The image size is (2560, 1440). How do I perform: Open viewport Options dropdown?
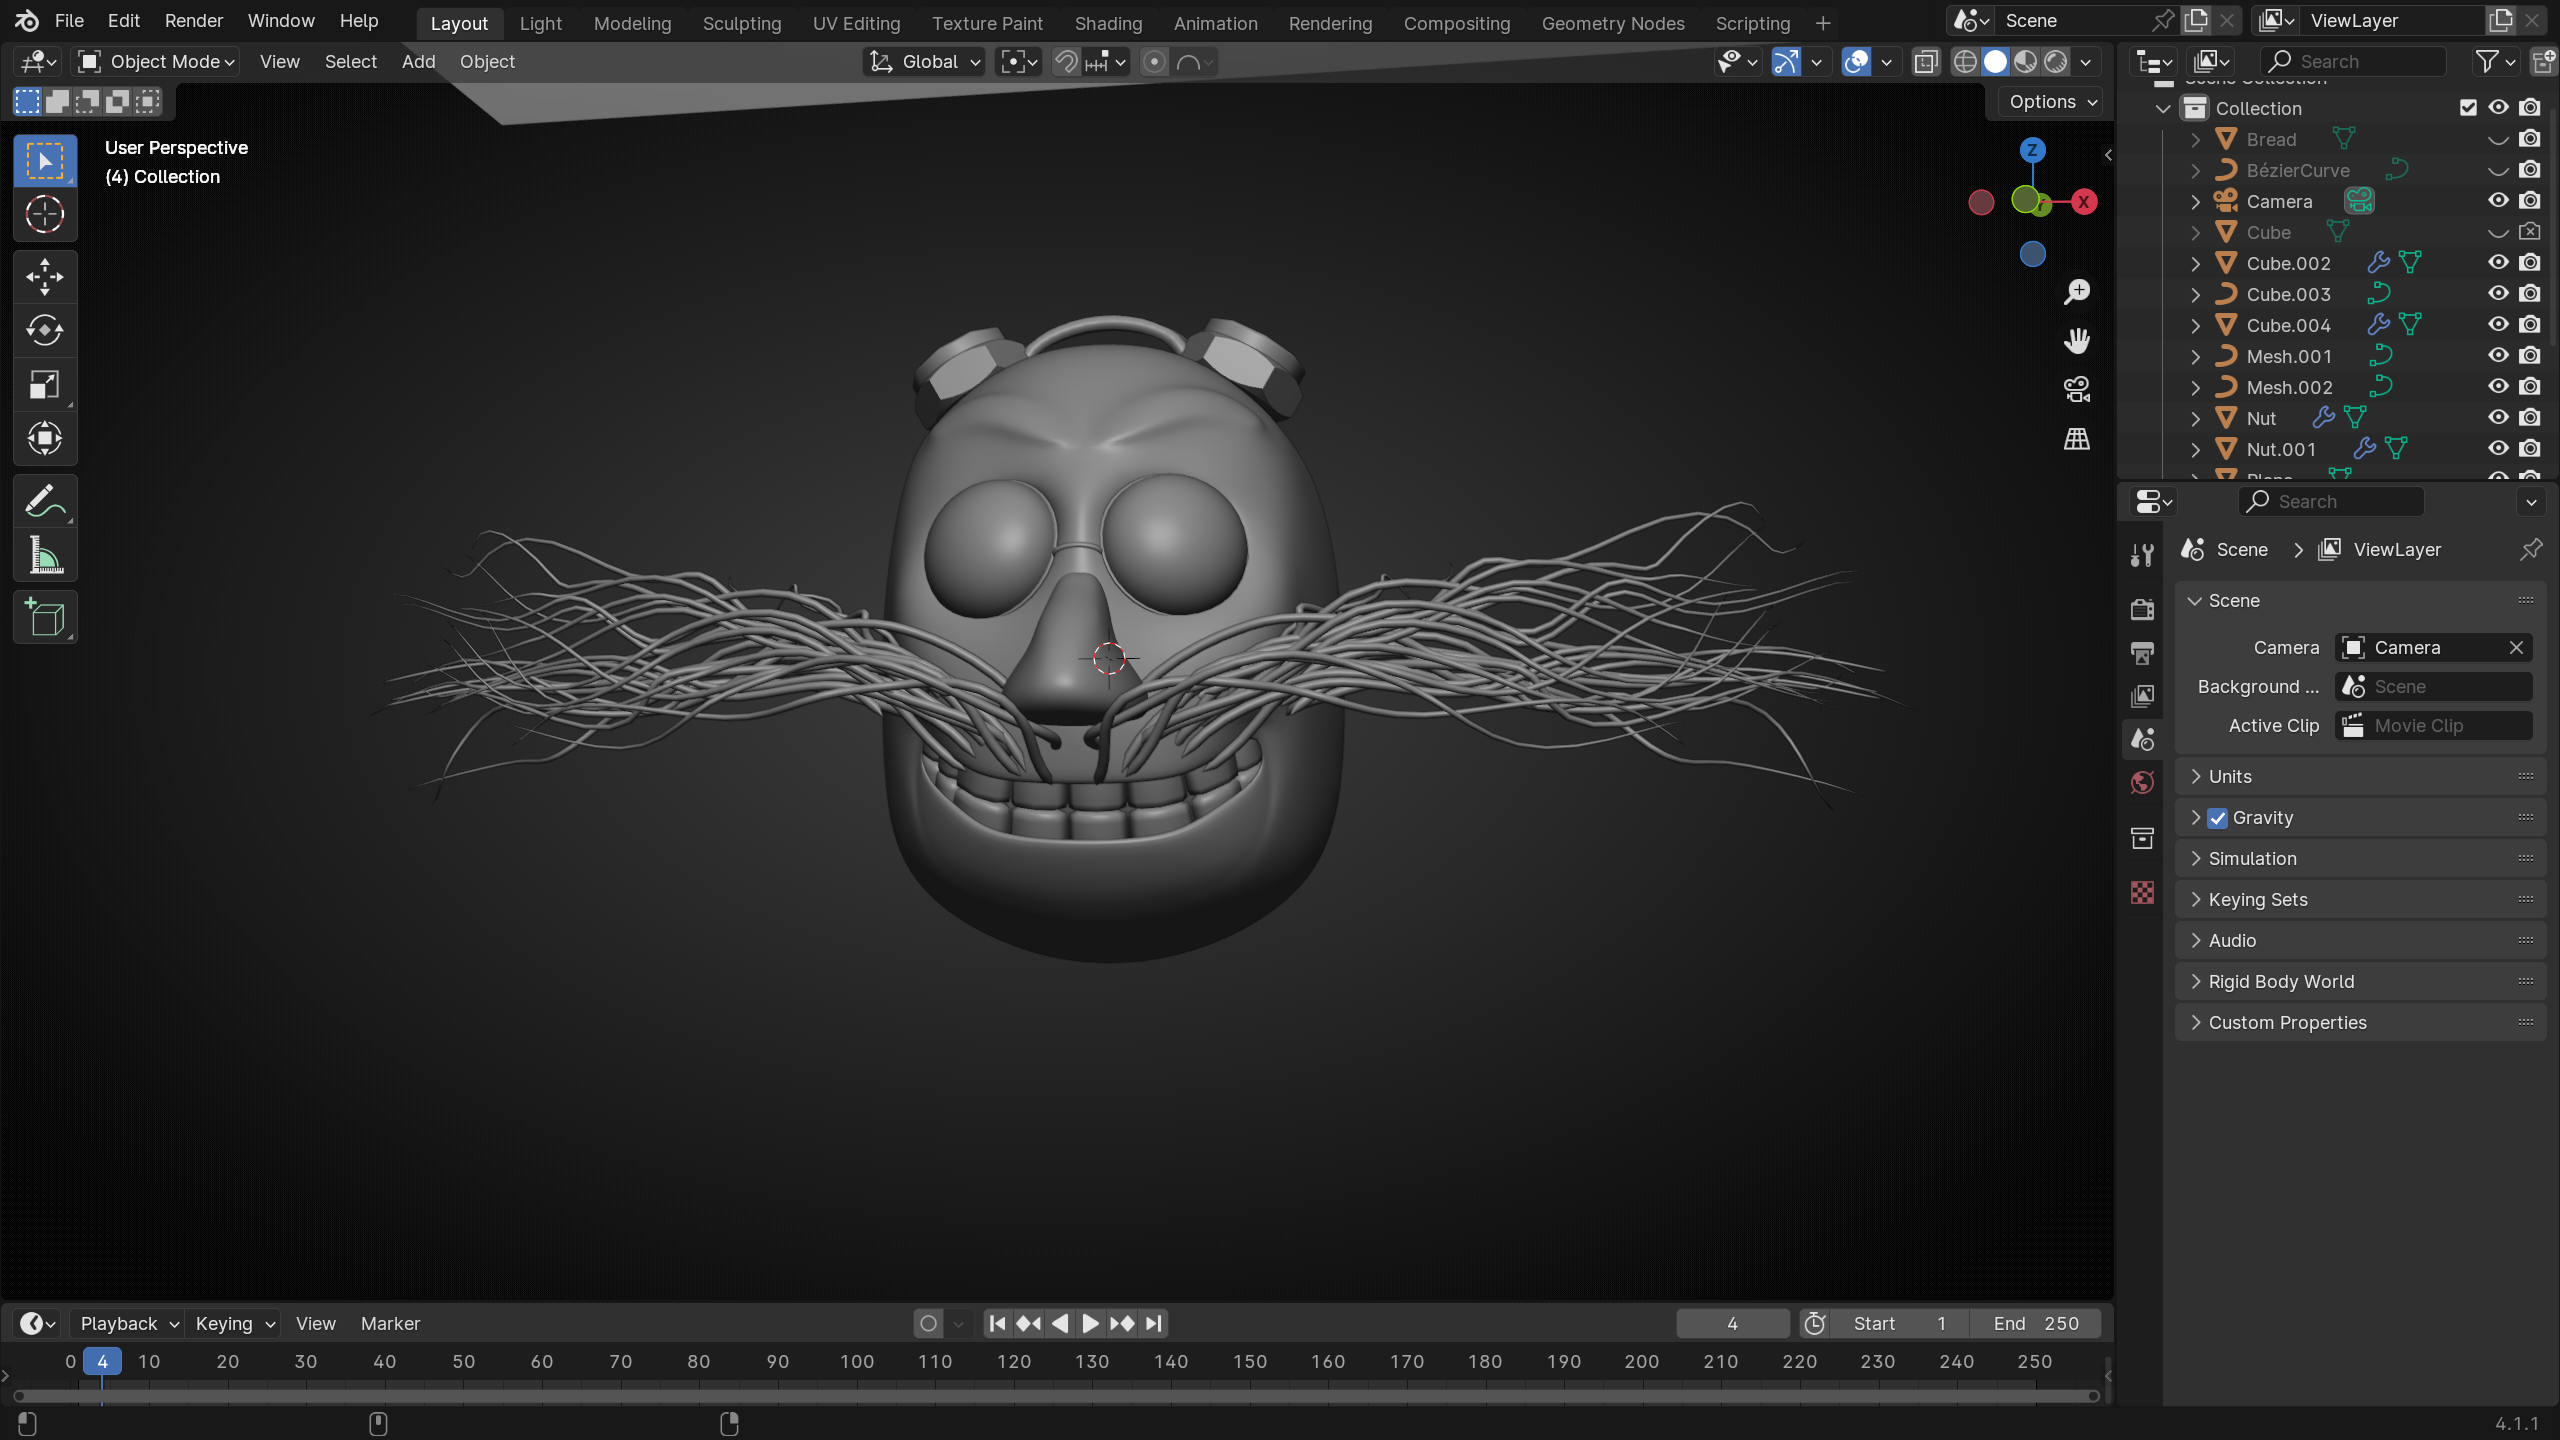point(2052,102)
